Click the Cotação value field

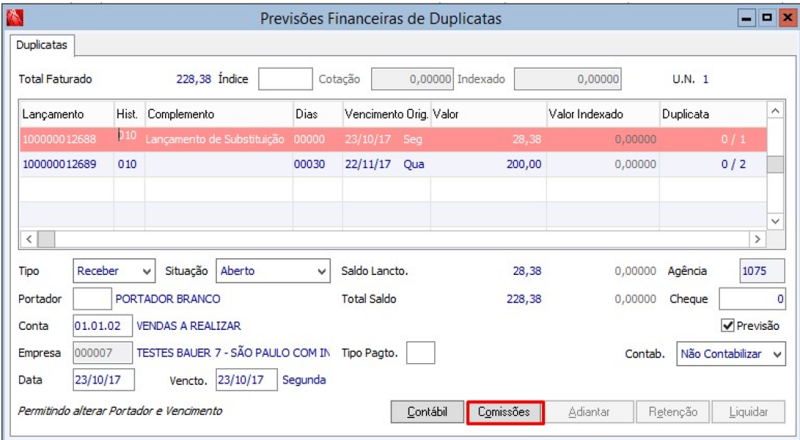coord(412,79)
